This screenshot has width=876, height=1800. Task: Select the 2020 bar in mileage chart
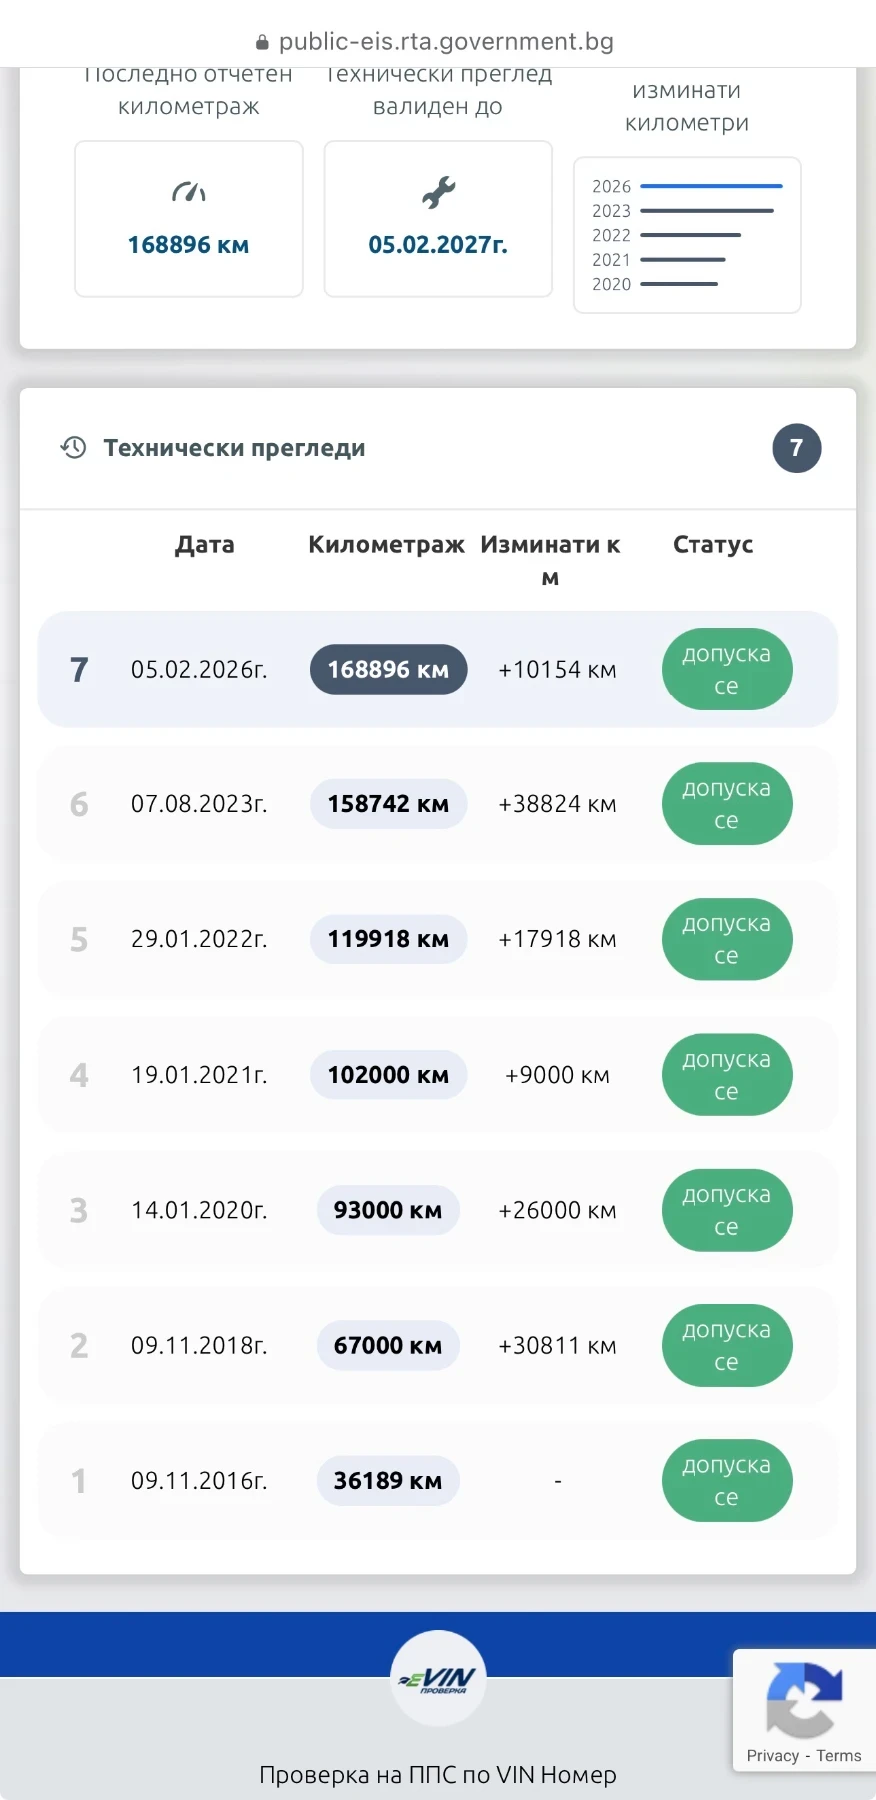(679, 284)
